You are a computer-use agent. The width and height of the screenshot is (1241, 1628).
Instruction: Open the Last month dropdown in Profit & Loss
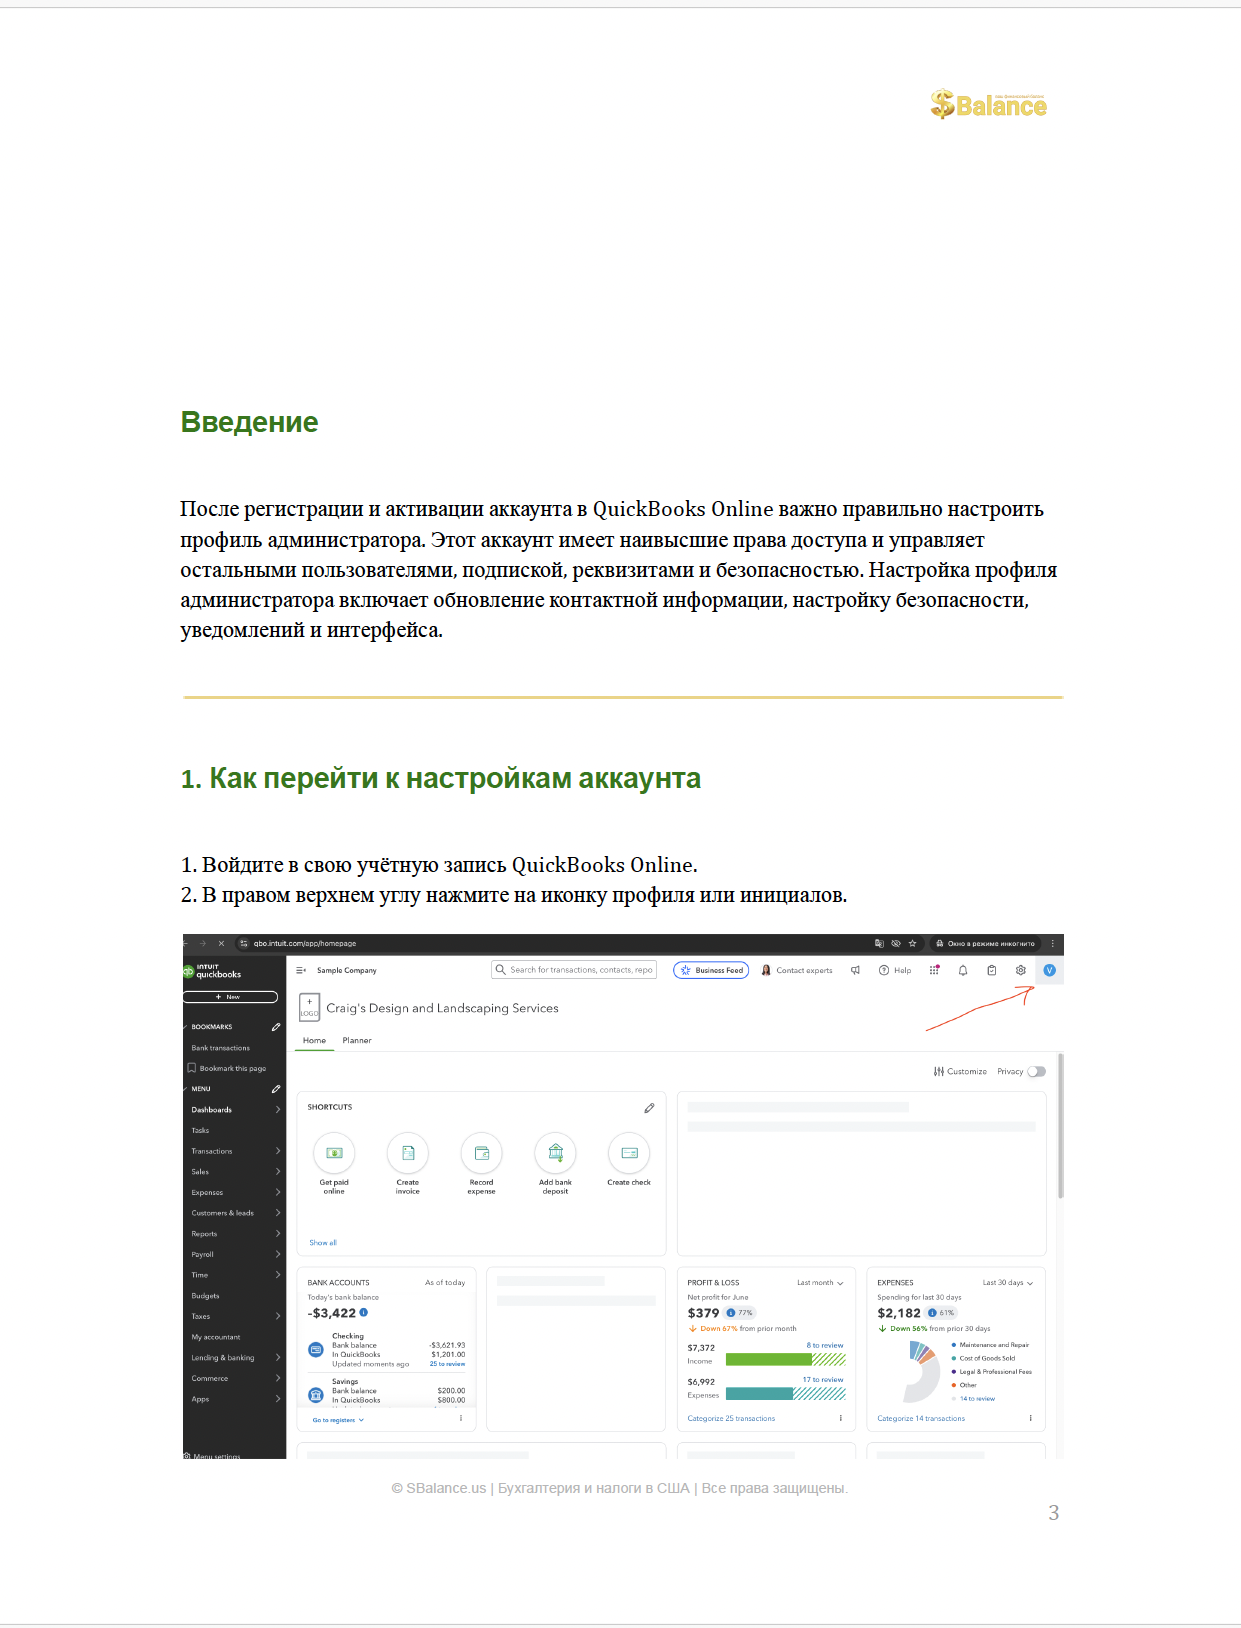pyautogui.click(x=820, y=1283)
